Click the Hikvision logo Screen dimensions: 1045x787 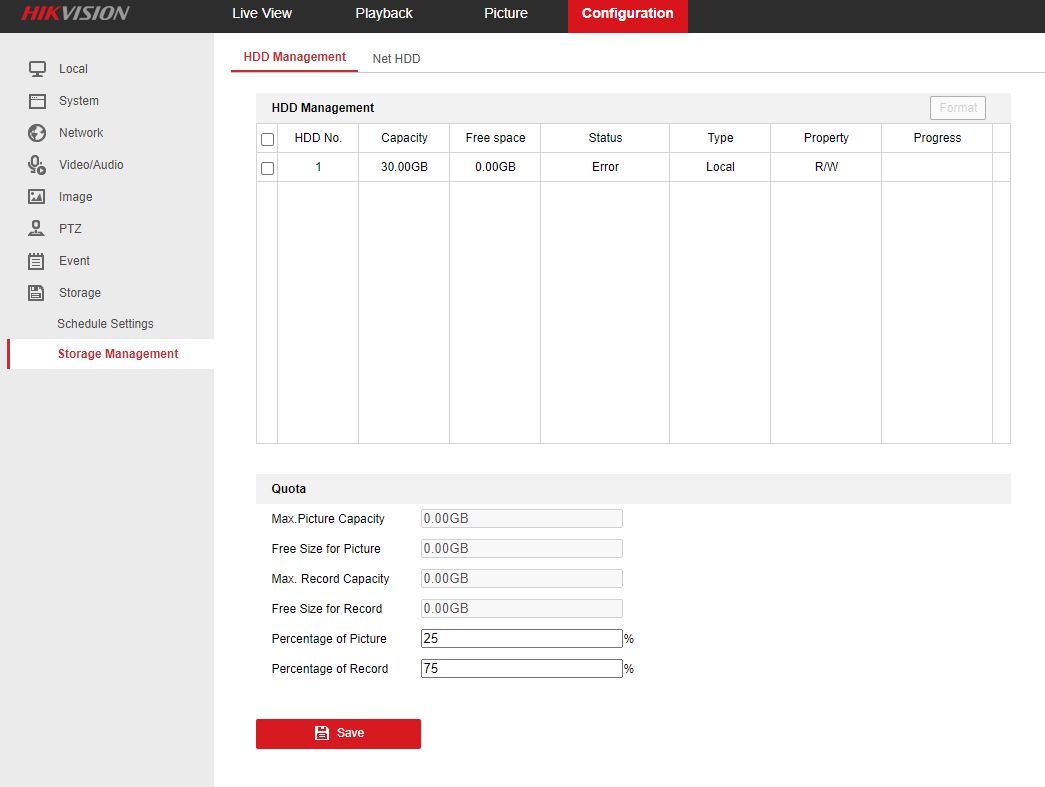pos(76,14)
